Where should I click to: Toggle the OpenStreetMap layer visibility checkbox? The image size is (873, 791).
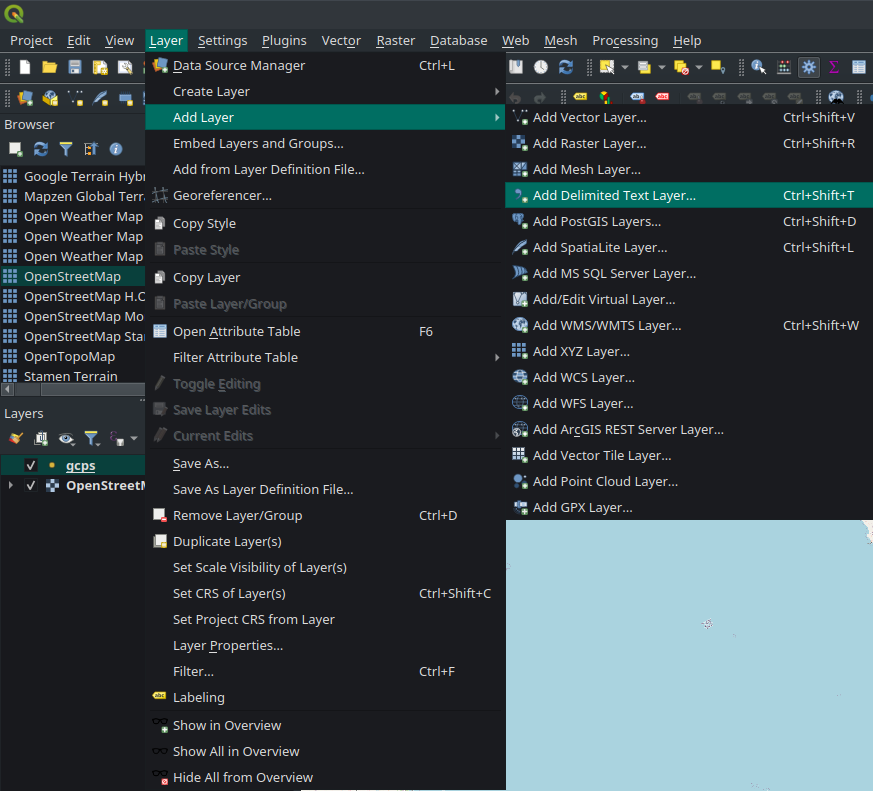point(31,486)
